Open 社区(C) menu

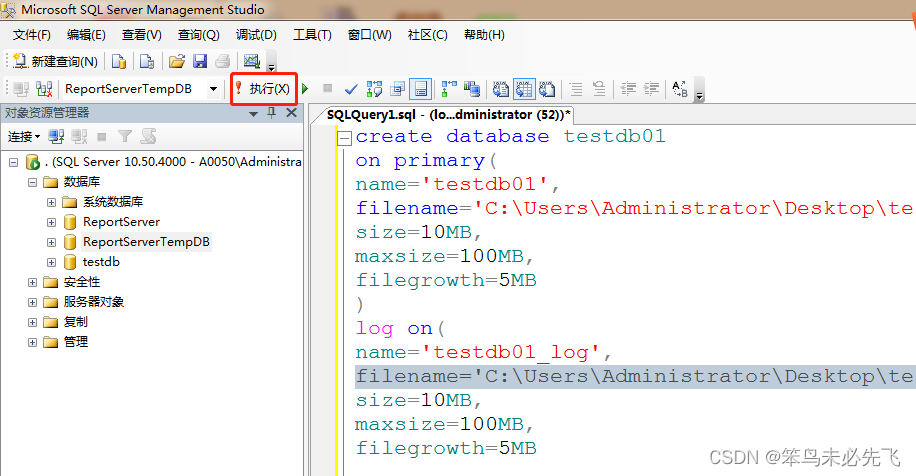tap(428, 35)
